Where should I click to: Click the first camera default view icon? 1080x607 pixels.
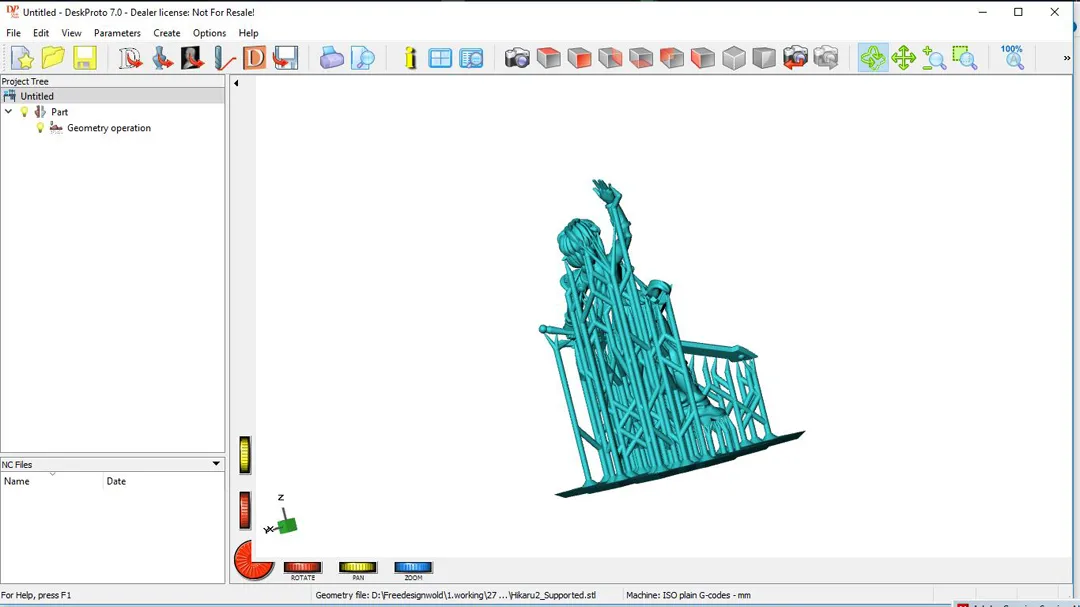point(517,58)
